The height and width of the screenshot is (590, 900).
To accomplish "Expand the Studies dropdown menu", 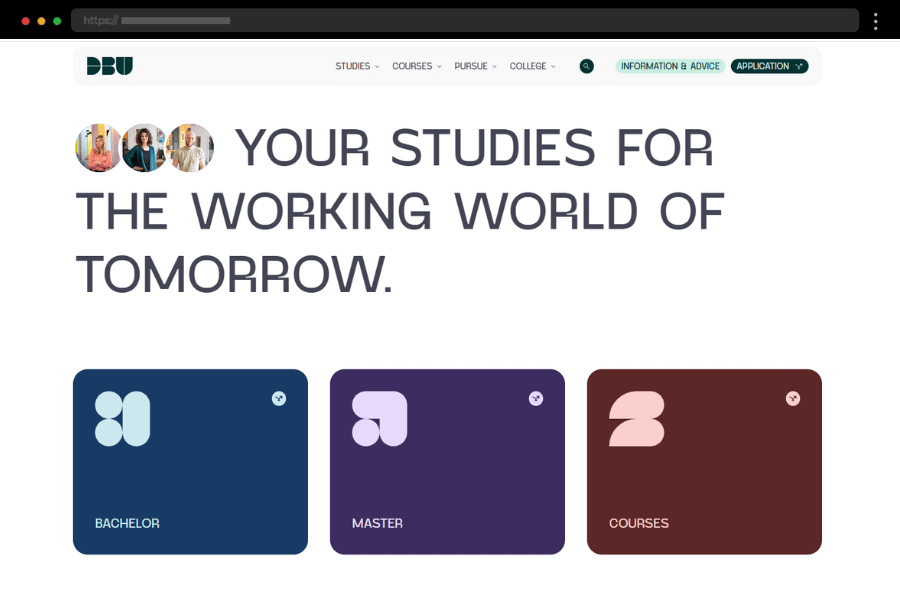I will pos(357,67).
